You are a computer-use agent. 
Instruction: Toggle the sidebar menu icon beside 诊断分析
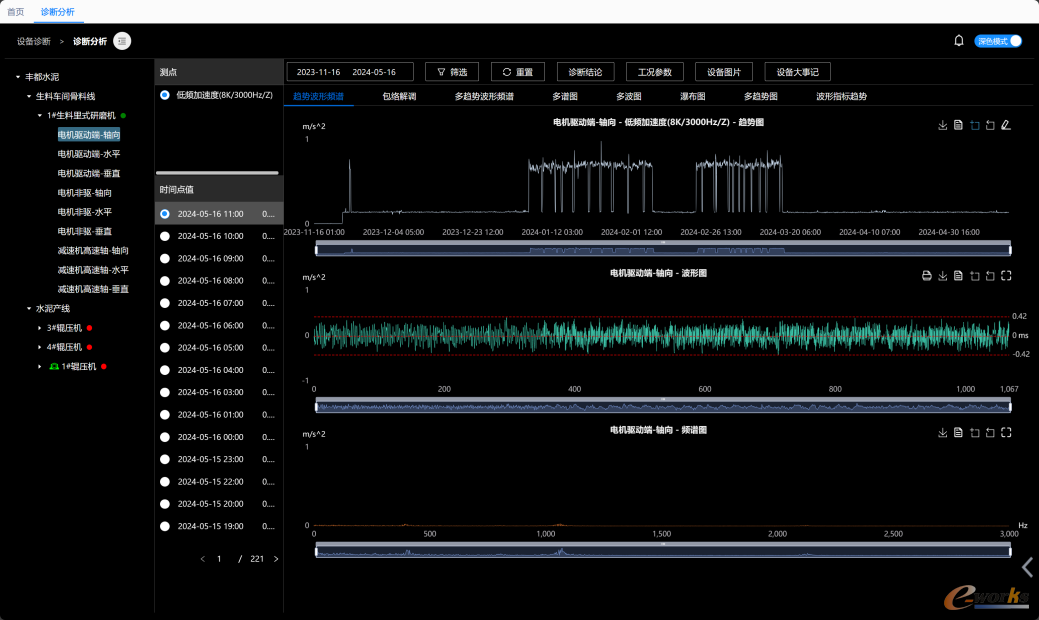coord(122,41)
